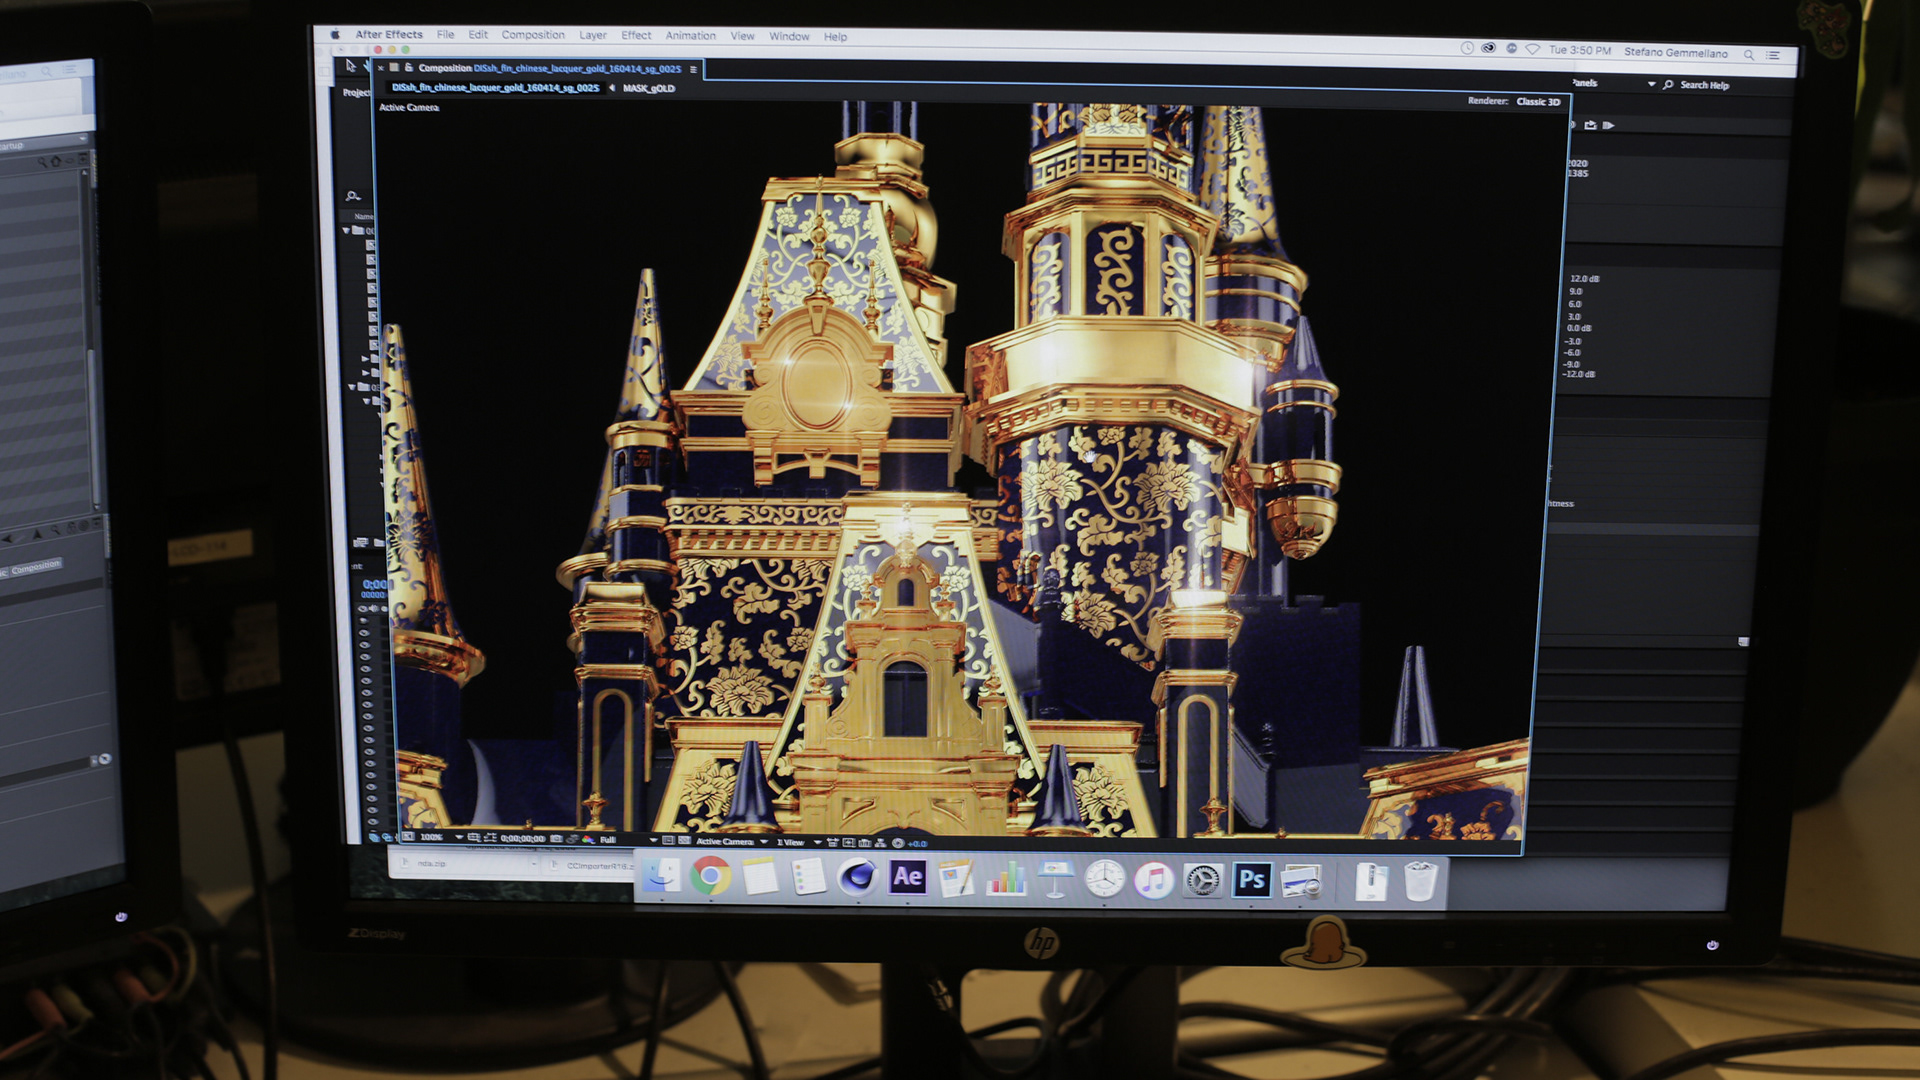Image resolution: width=1920 pixels, height=1080 pixels.
Task: Open Photoshop from the Dock
Action: tap(1252, 881)
